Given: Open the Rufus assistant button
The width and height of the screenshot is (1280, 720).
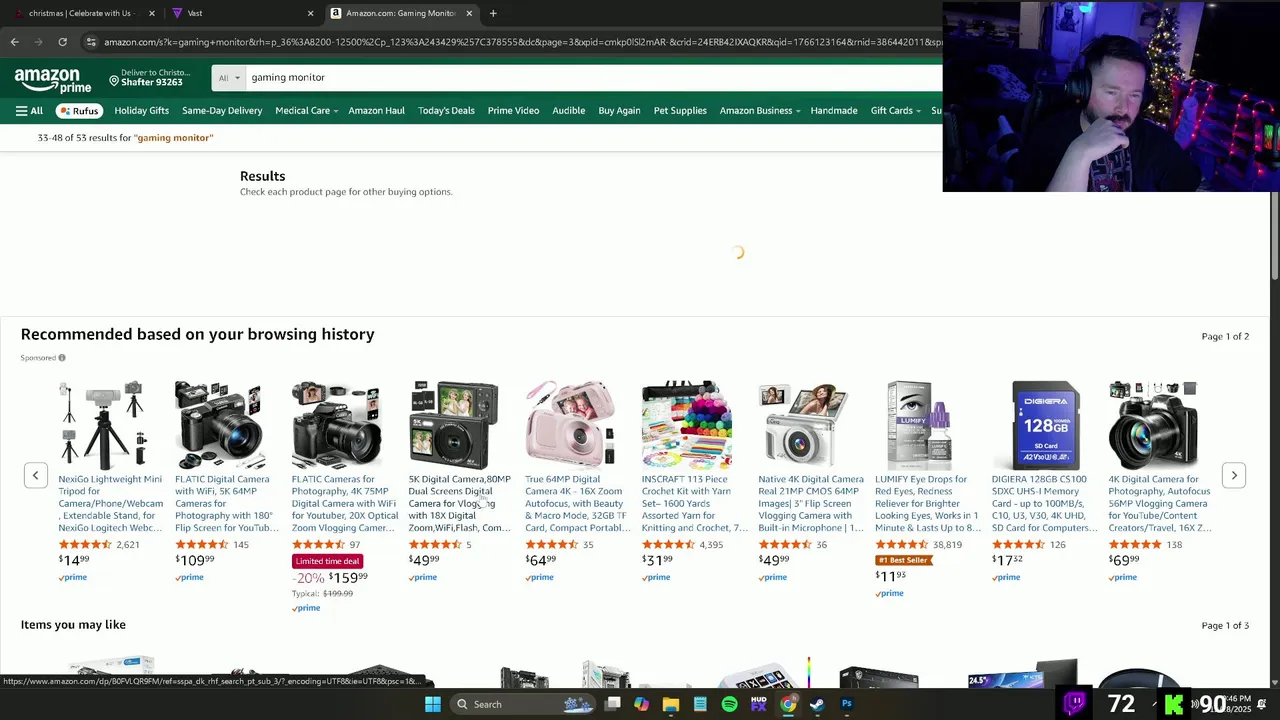Looking at the screenshot, I should (79, 111).
